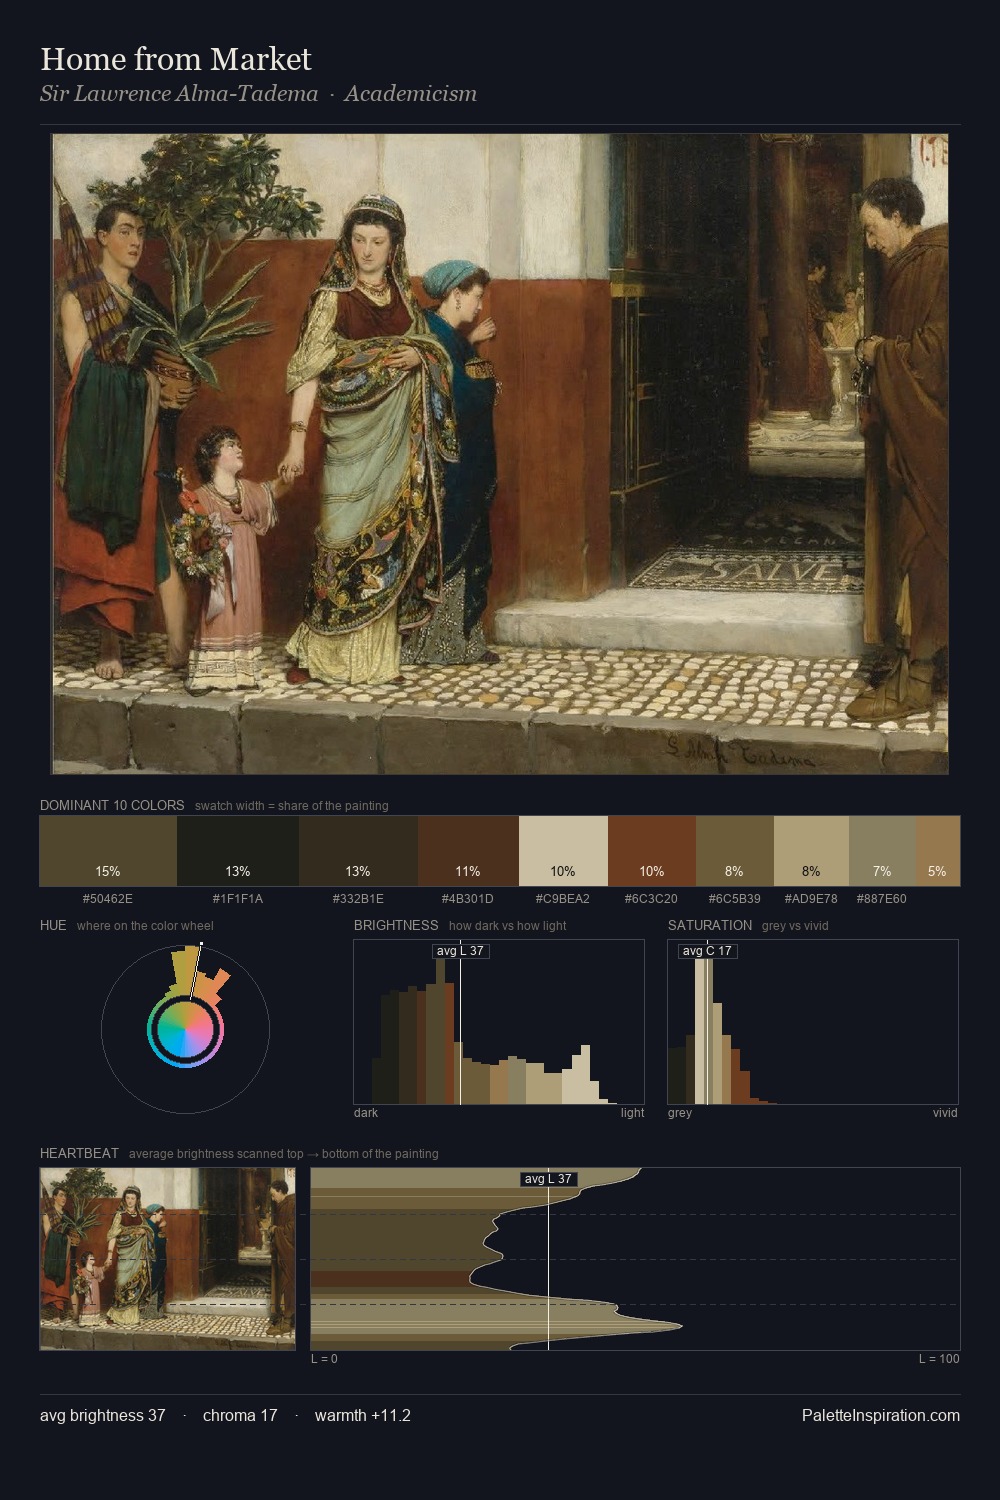Click the small Heartbeat painting thumbnail
Screen dimensions: 1000x1500
pos(168,1259)
